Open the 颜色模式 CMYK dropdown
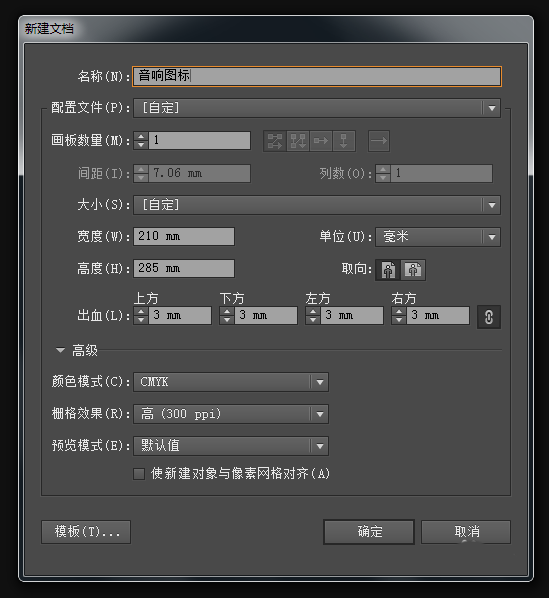 tap(231, 382)
